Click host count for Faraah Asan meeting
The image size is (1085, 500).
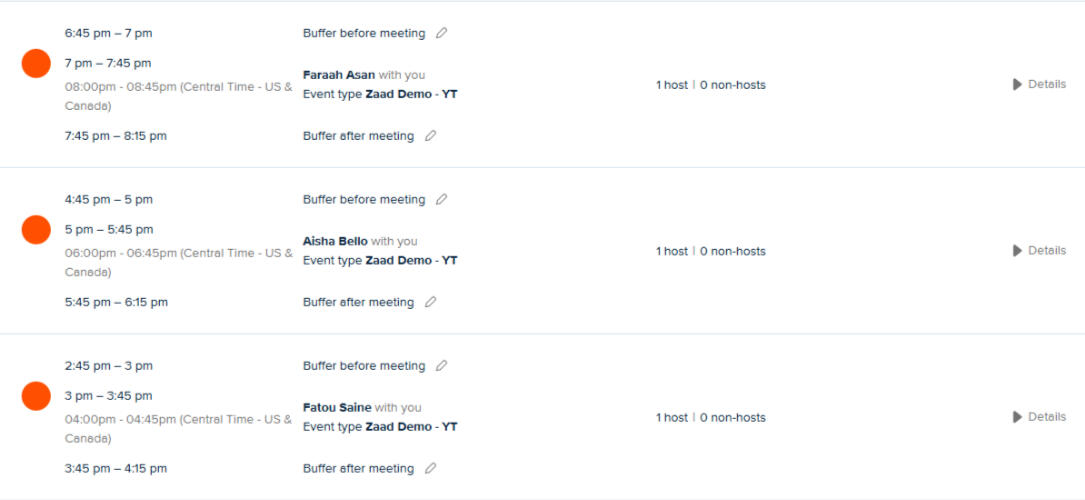tap(672, 85)
